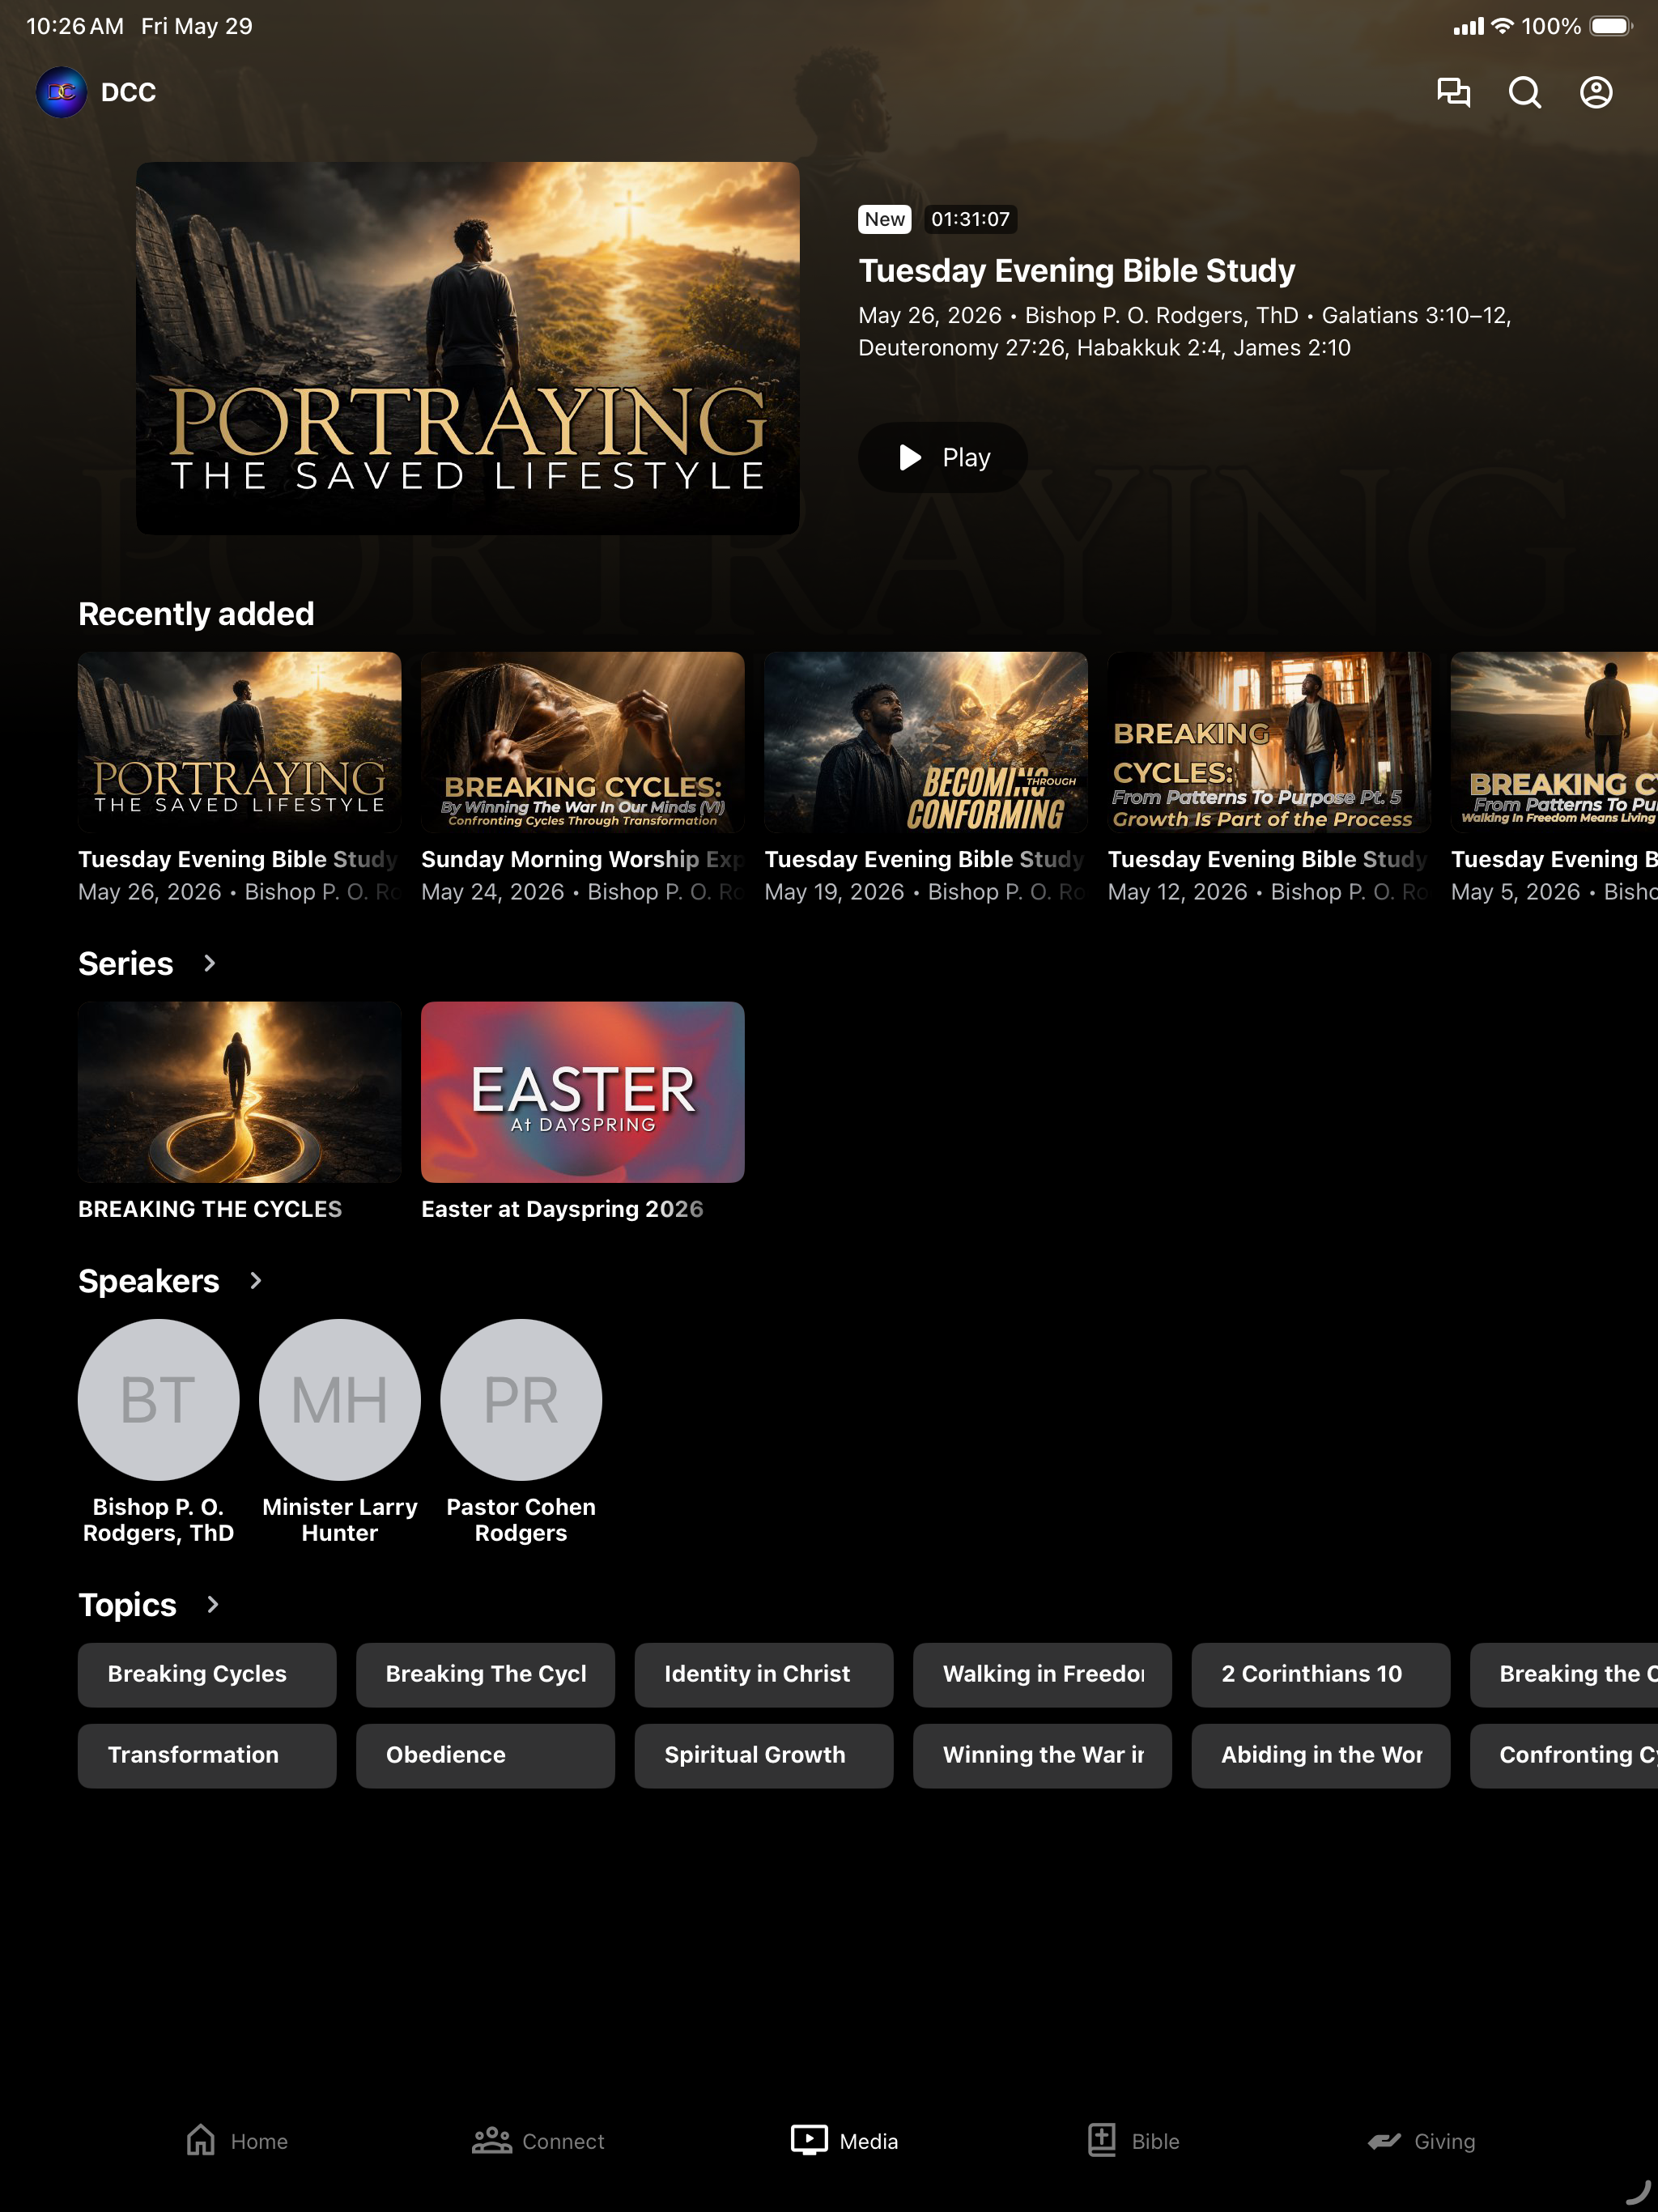Expand the Speakers section chevron
This screenshot has width=1658, height=2212.
255,1280
